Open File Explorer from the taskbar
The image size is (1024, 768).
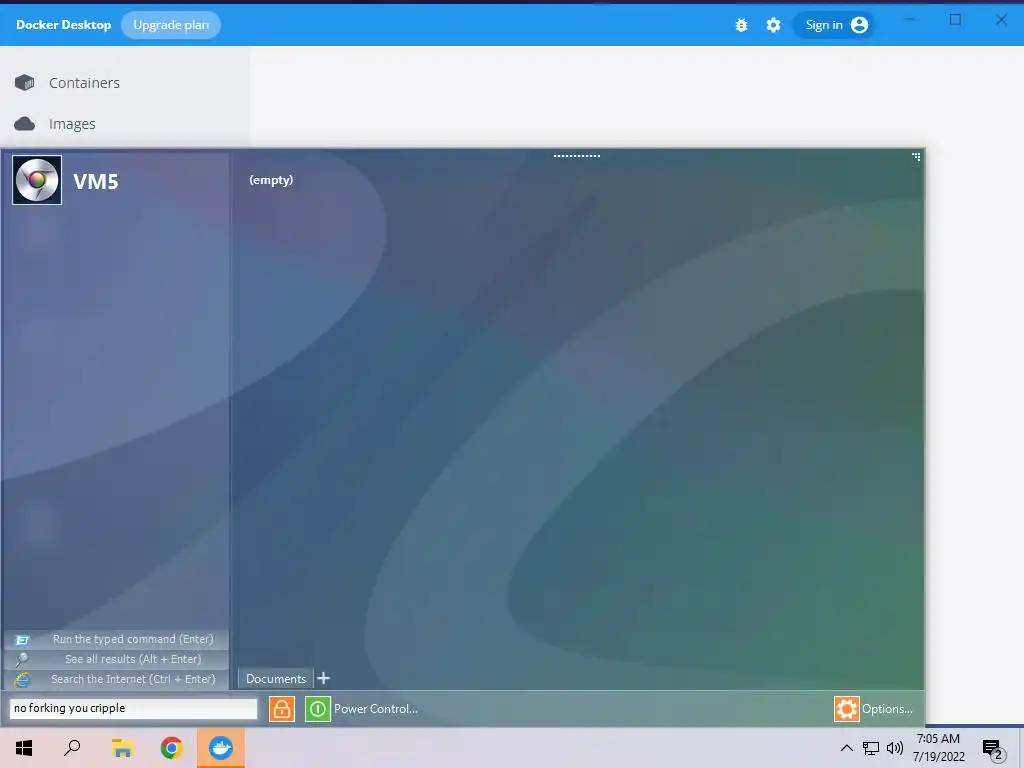click(x=122, y=748)
